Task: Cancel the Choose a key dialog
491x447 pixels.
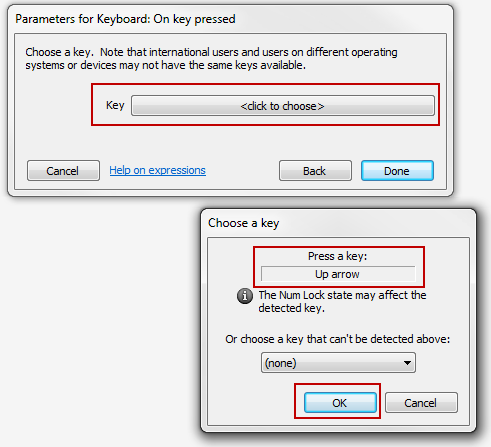Action: click(421, 403)
